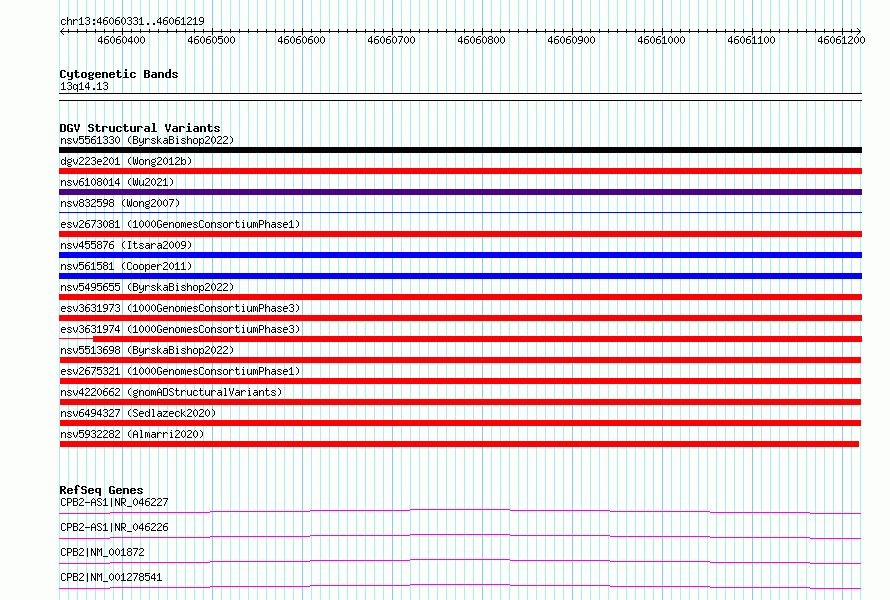Open variant esv2673081 (1000GenomesConsortiumPhase1) label
Screen dimensions: 890x600
[x=180, y=224]
